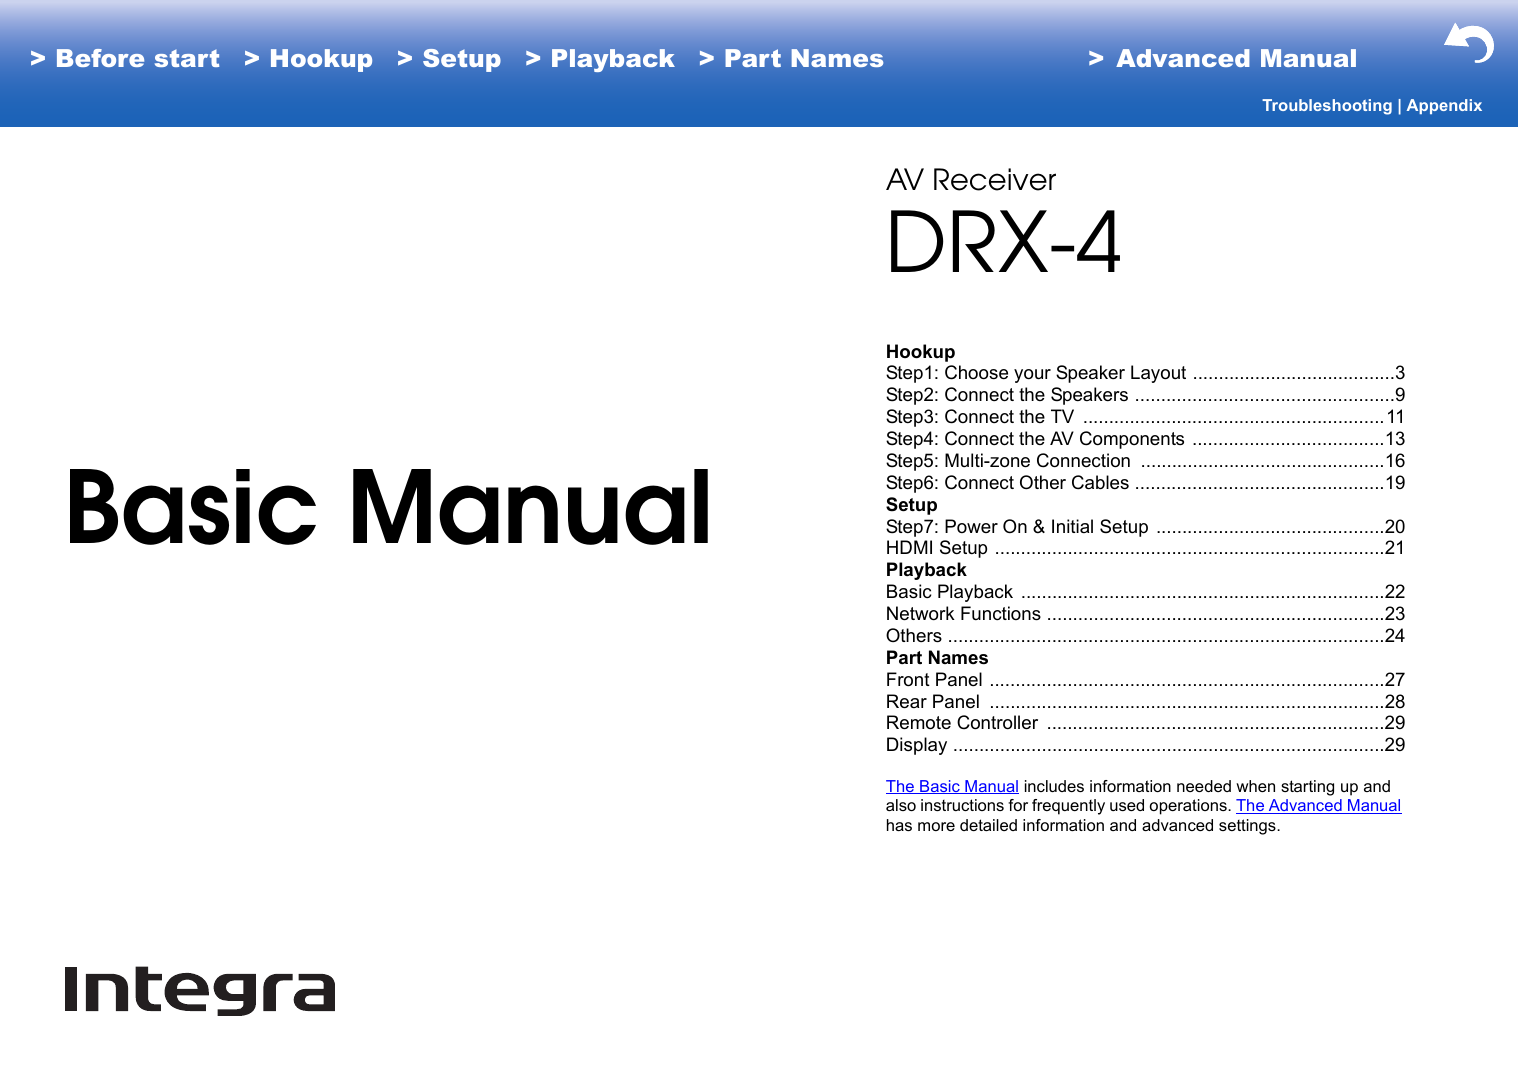The height and width of the screenshot is (1075, 1519).
Task: Open the Display contents entry
Action: coord(1145,745)
